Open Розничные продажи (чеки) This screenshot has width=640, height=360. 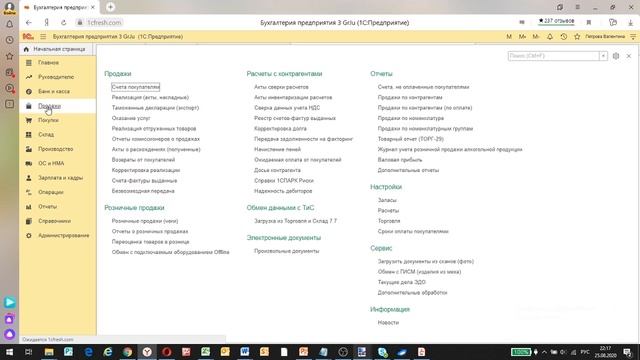[145, 221]
